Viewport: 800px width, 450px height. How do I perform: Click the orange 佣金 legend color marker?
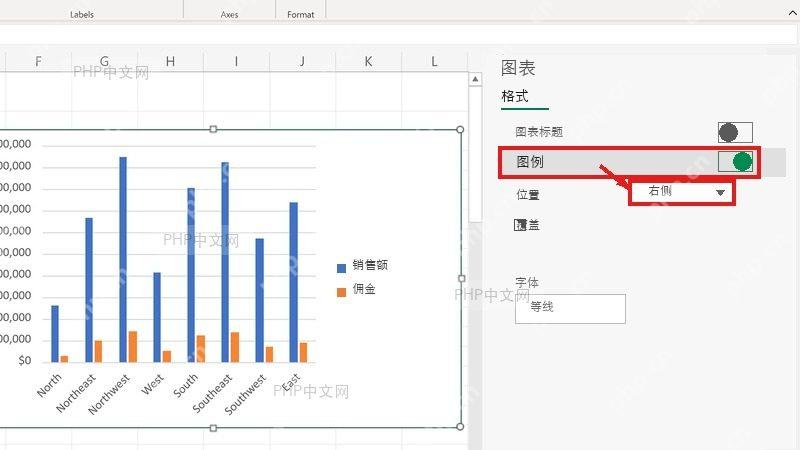pos(341,292)
